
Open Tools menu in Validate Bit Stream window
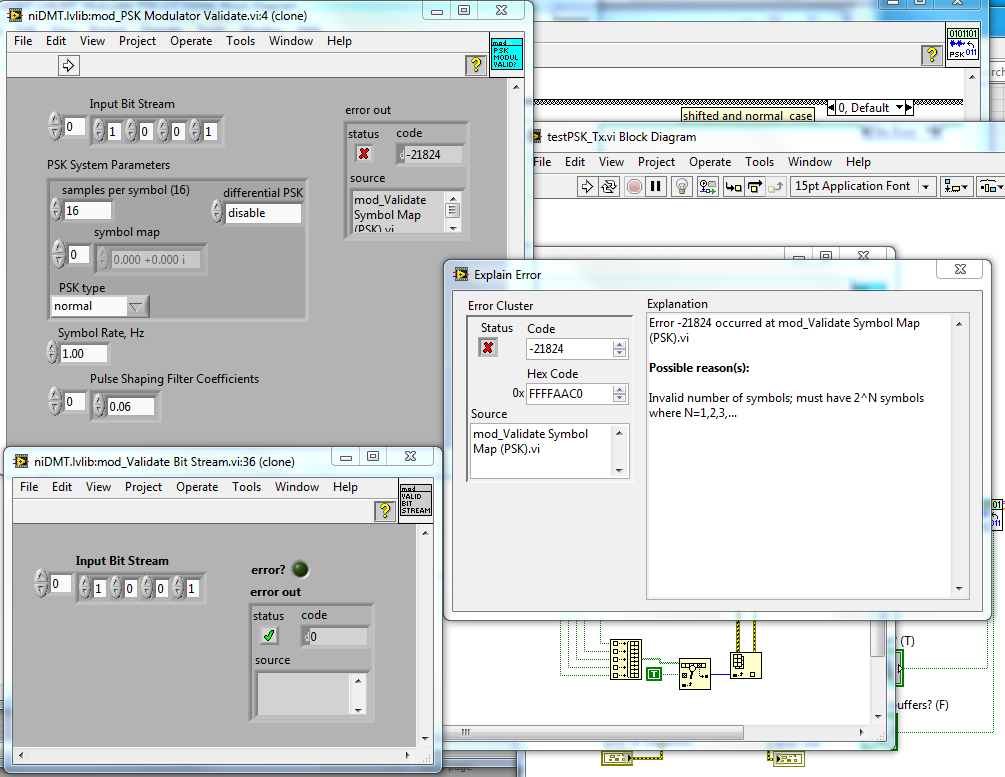click(246, 487)
